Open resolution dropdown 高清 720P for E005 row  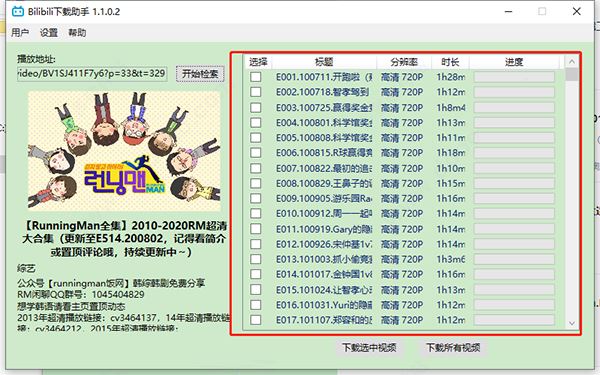coord(402,138)
